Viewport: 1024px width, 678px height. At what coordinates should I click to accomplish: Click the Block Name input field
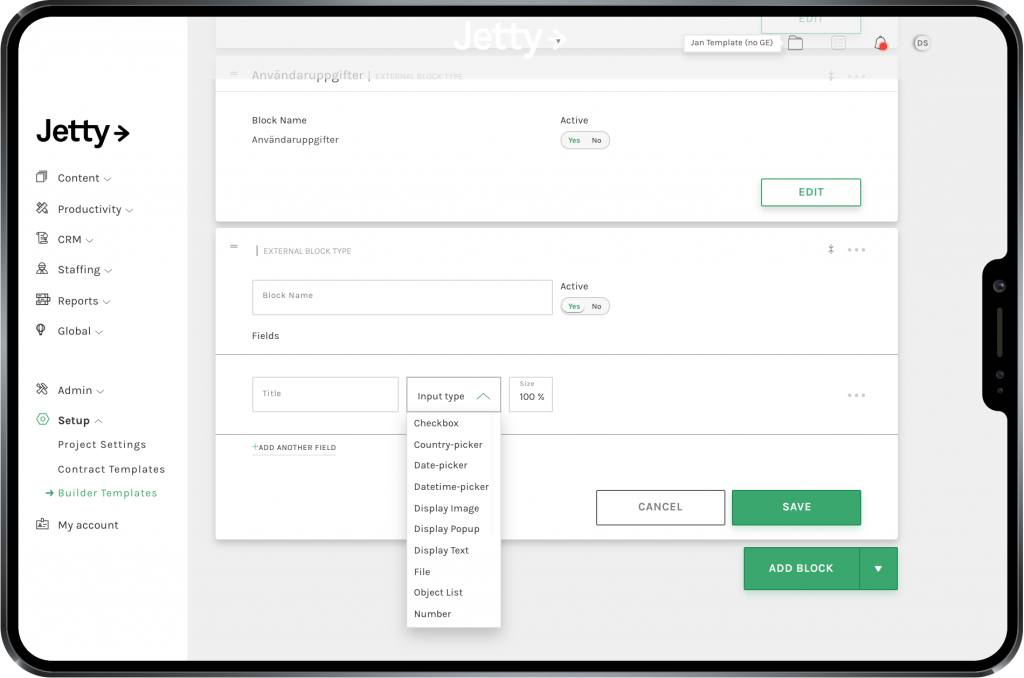coord(402,297)
